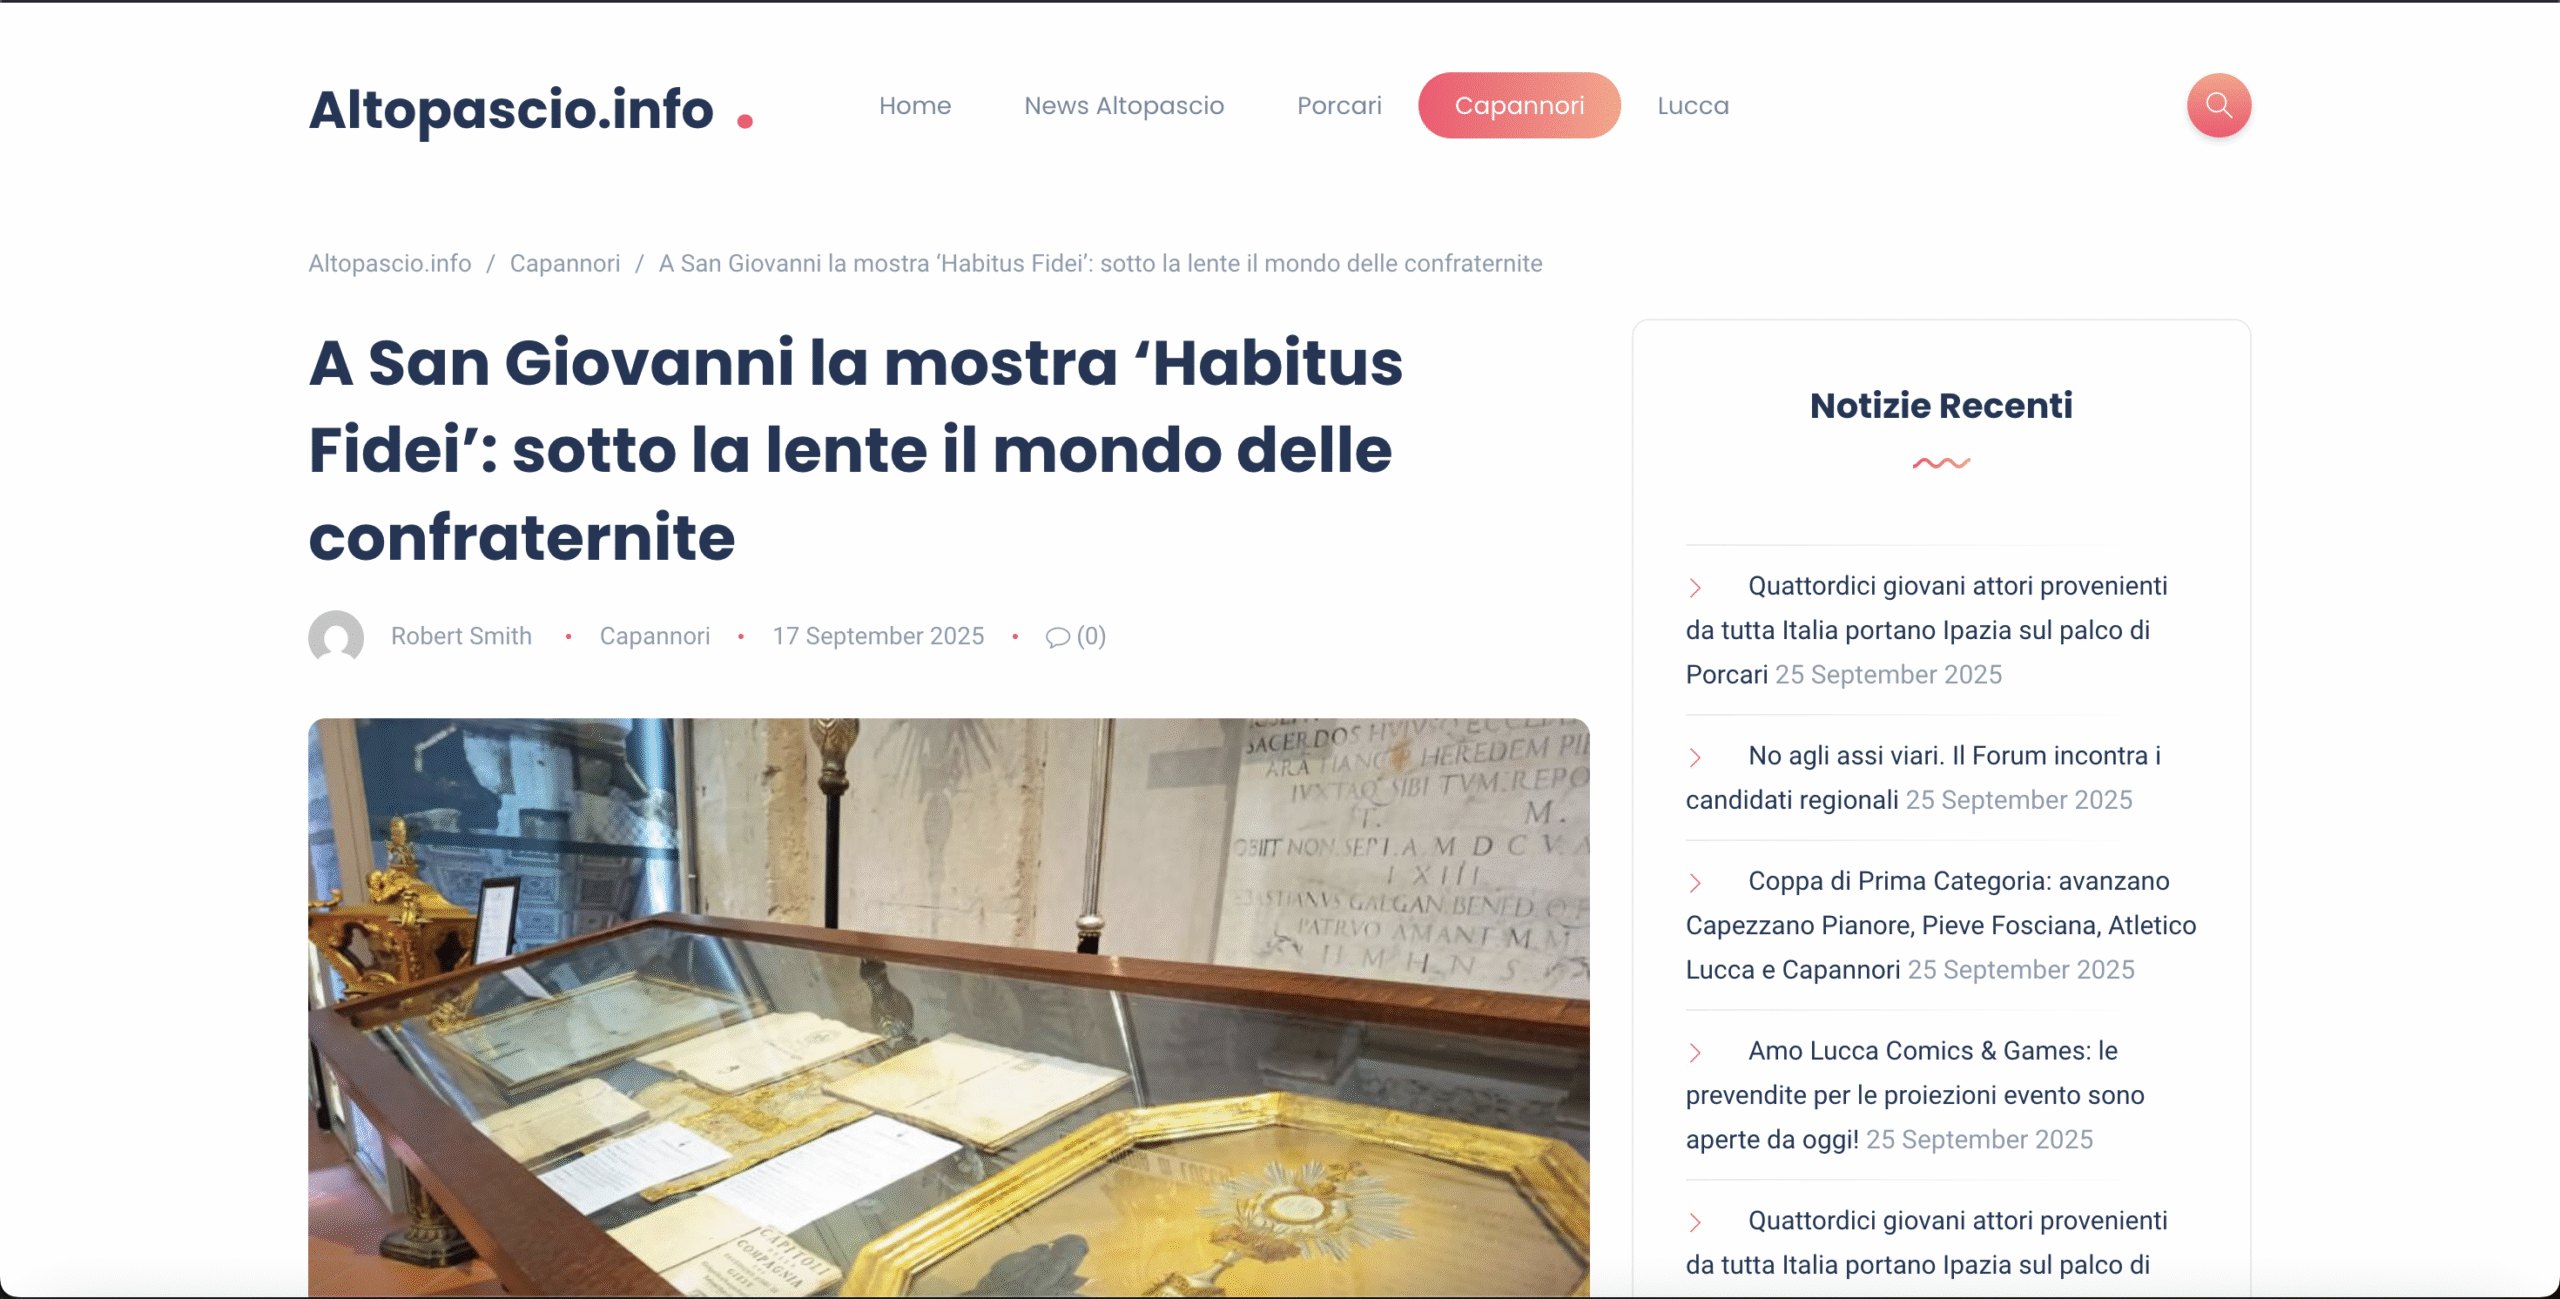
Task: Click Robert Smith's author avatar icon
Action: coord(336,636)
